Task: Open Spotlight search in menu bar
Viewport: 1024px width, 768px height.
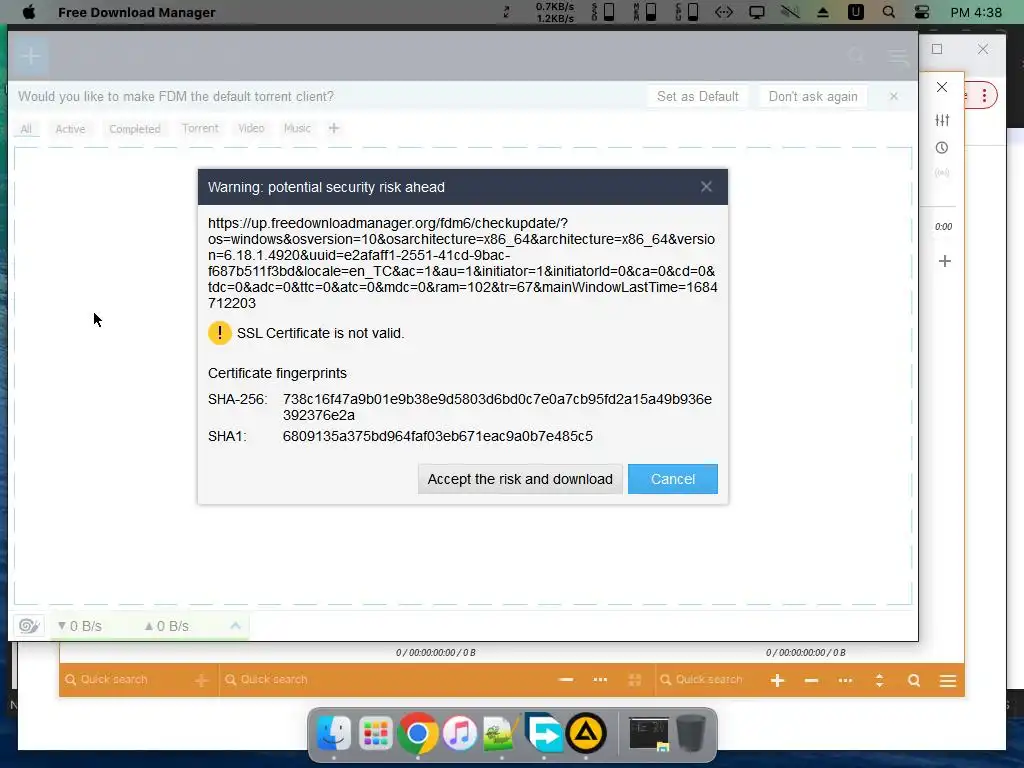Action: [x=889, y=12]
